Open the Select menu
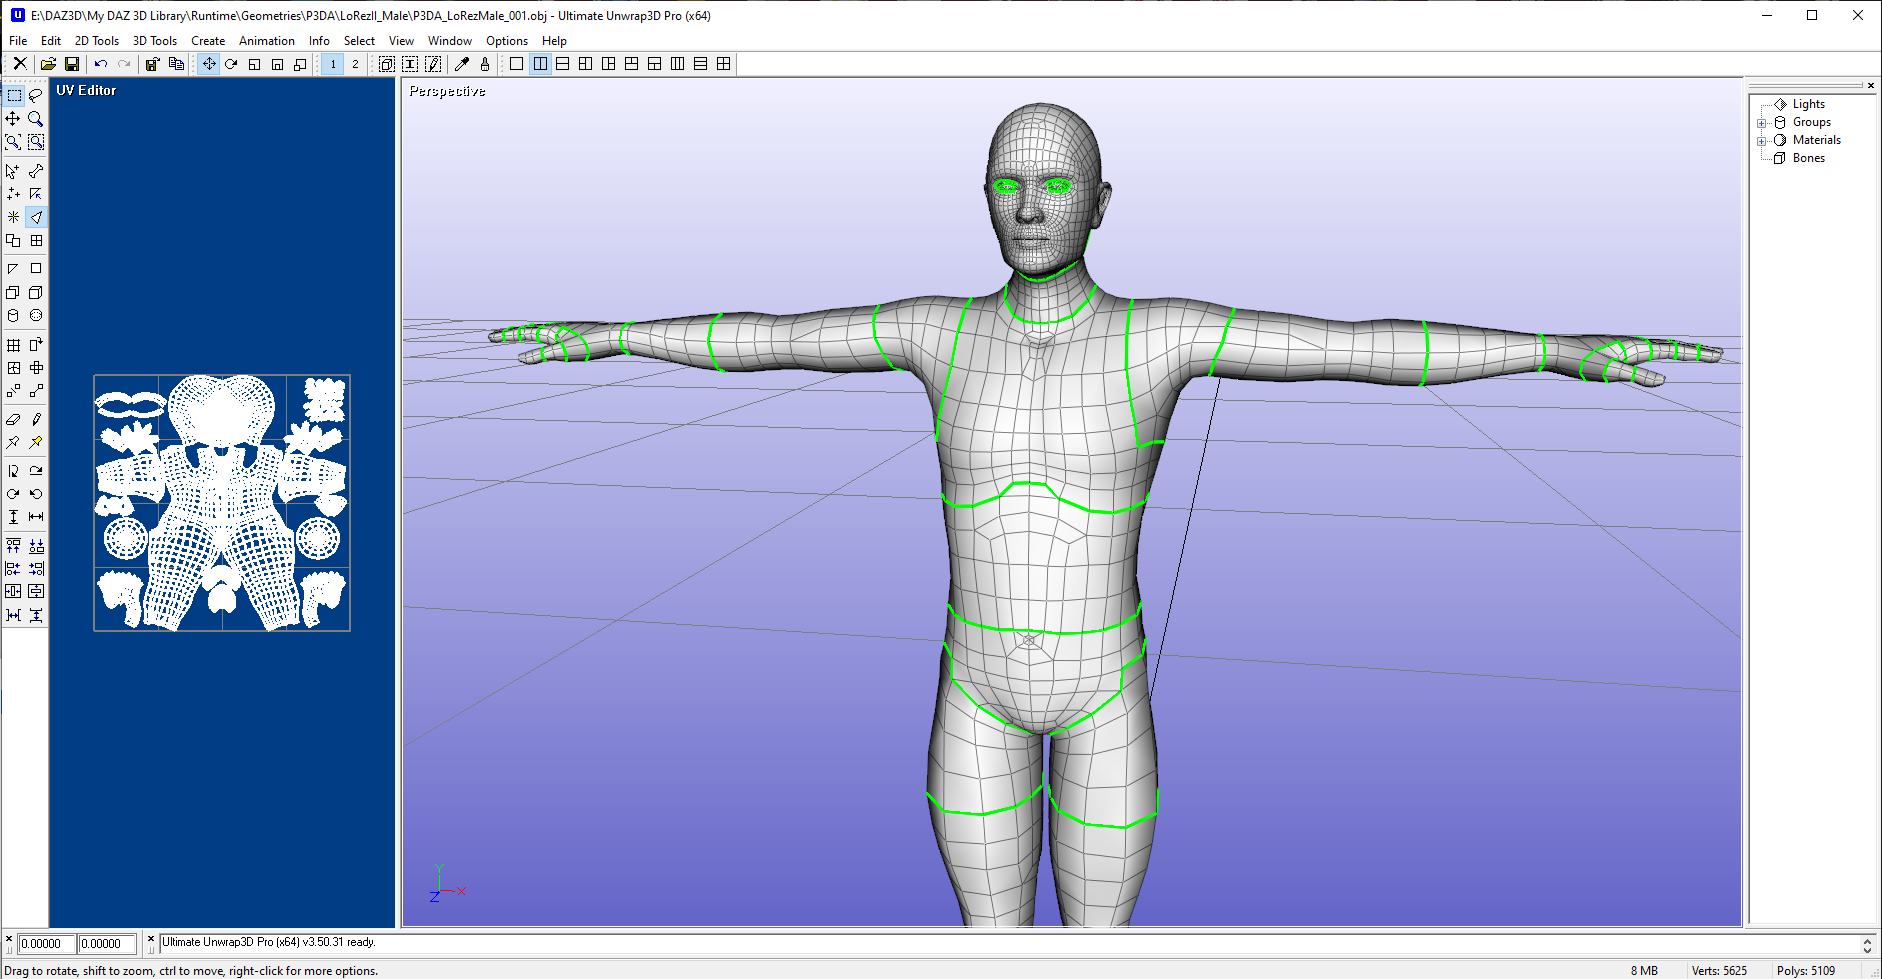This screenshot has height=979, width=1882. [x=359, y=41]
